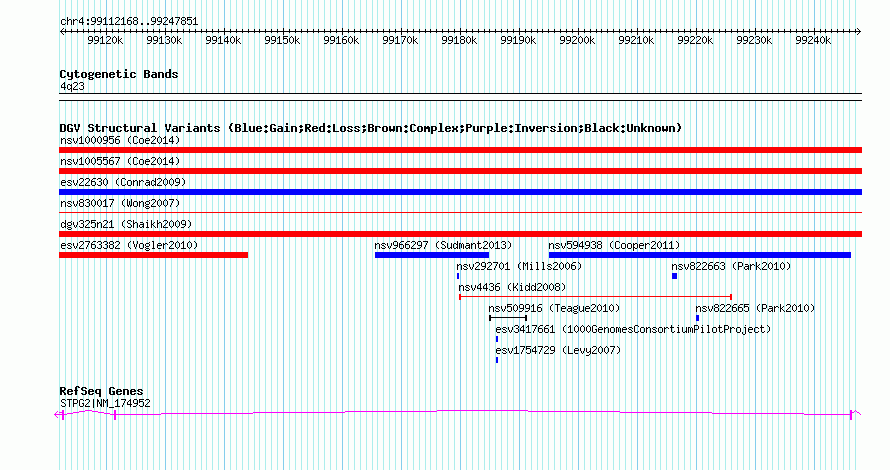Click the 4q23 band label
Image resolution: width=890 pixels, height=470 pixels.
coord(72,86)
